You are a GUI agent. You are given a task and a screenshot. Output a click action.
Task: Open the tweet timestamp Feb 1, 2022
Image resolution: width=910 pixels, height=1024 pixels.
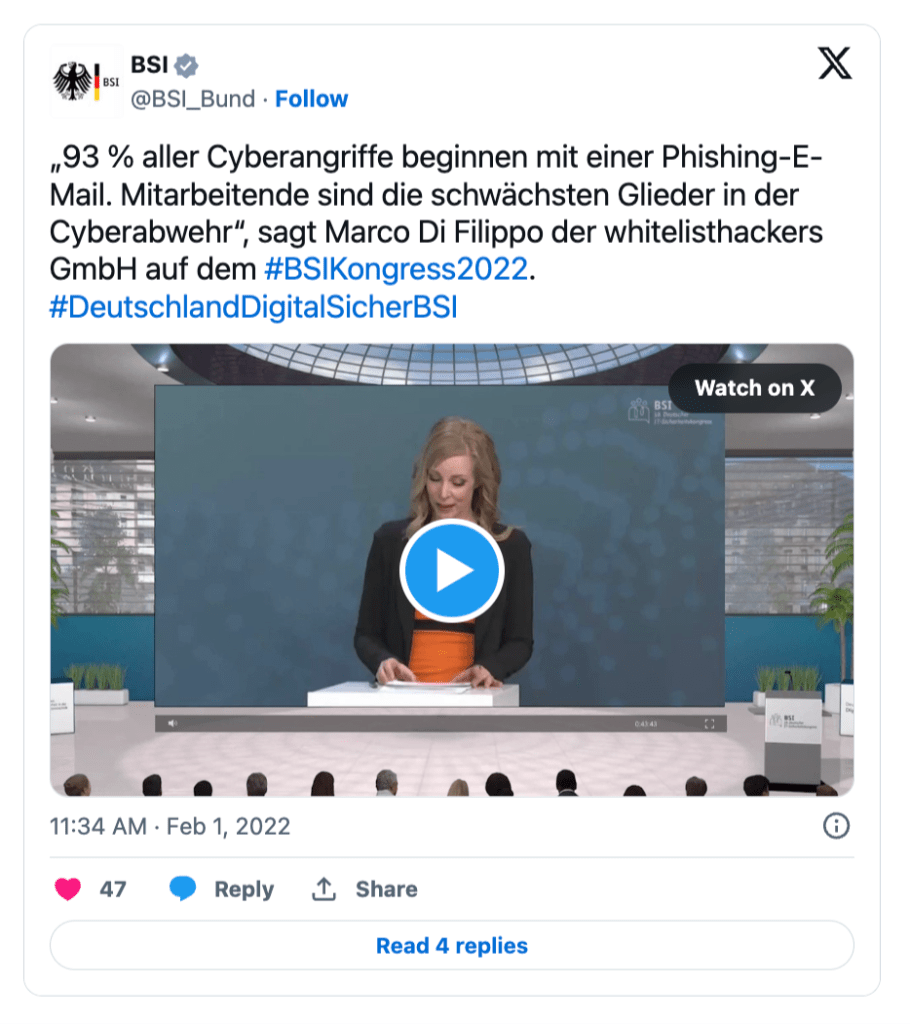170,827
